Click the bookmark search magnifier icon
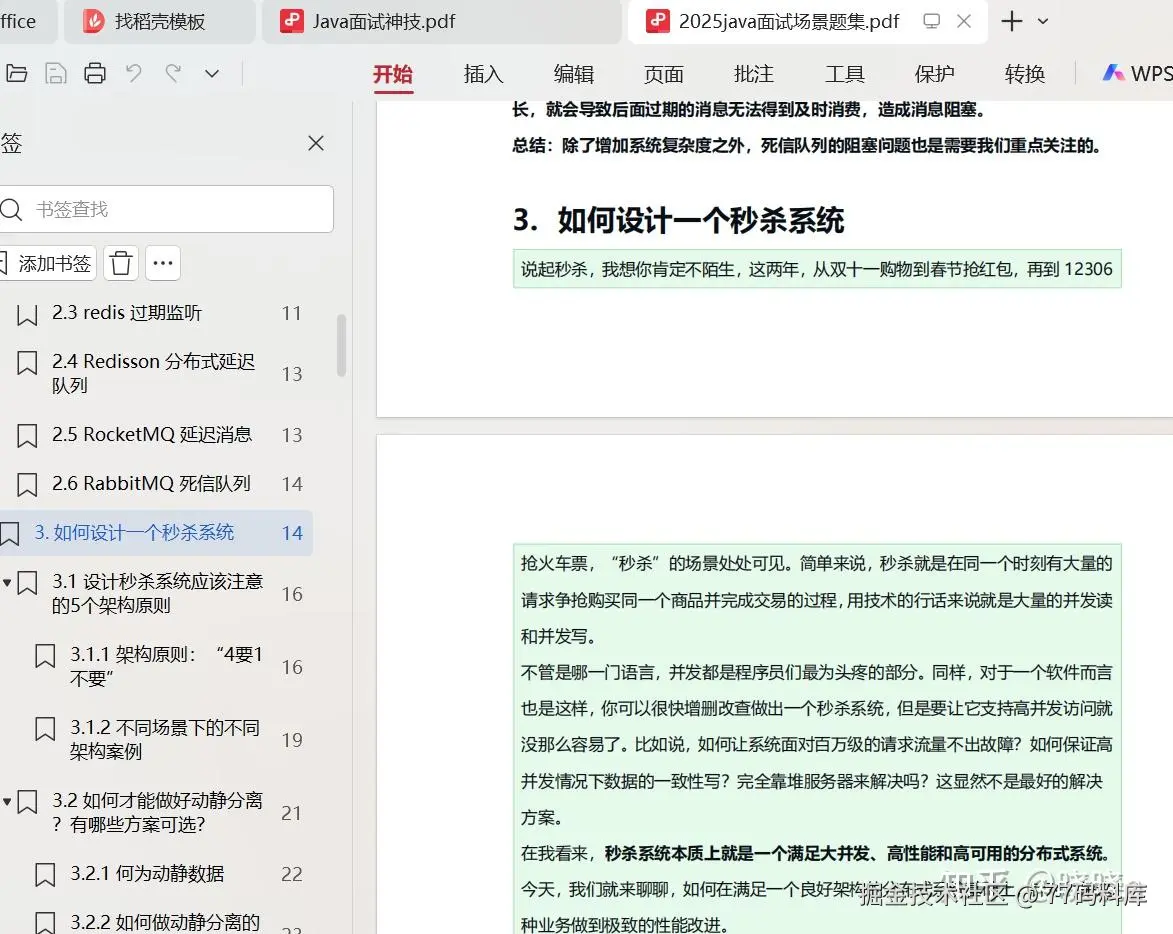 tap(11, 209)
